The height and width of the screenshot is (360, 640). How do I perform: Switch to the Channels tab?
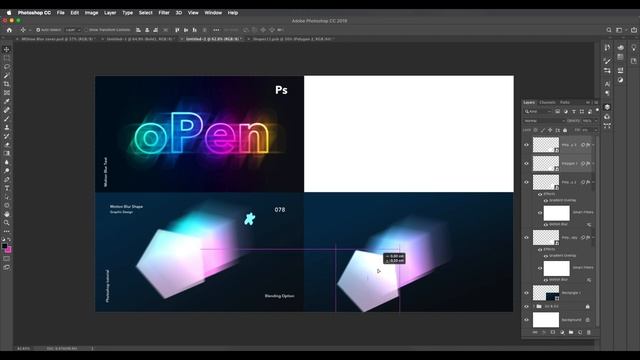pos(547,102)
